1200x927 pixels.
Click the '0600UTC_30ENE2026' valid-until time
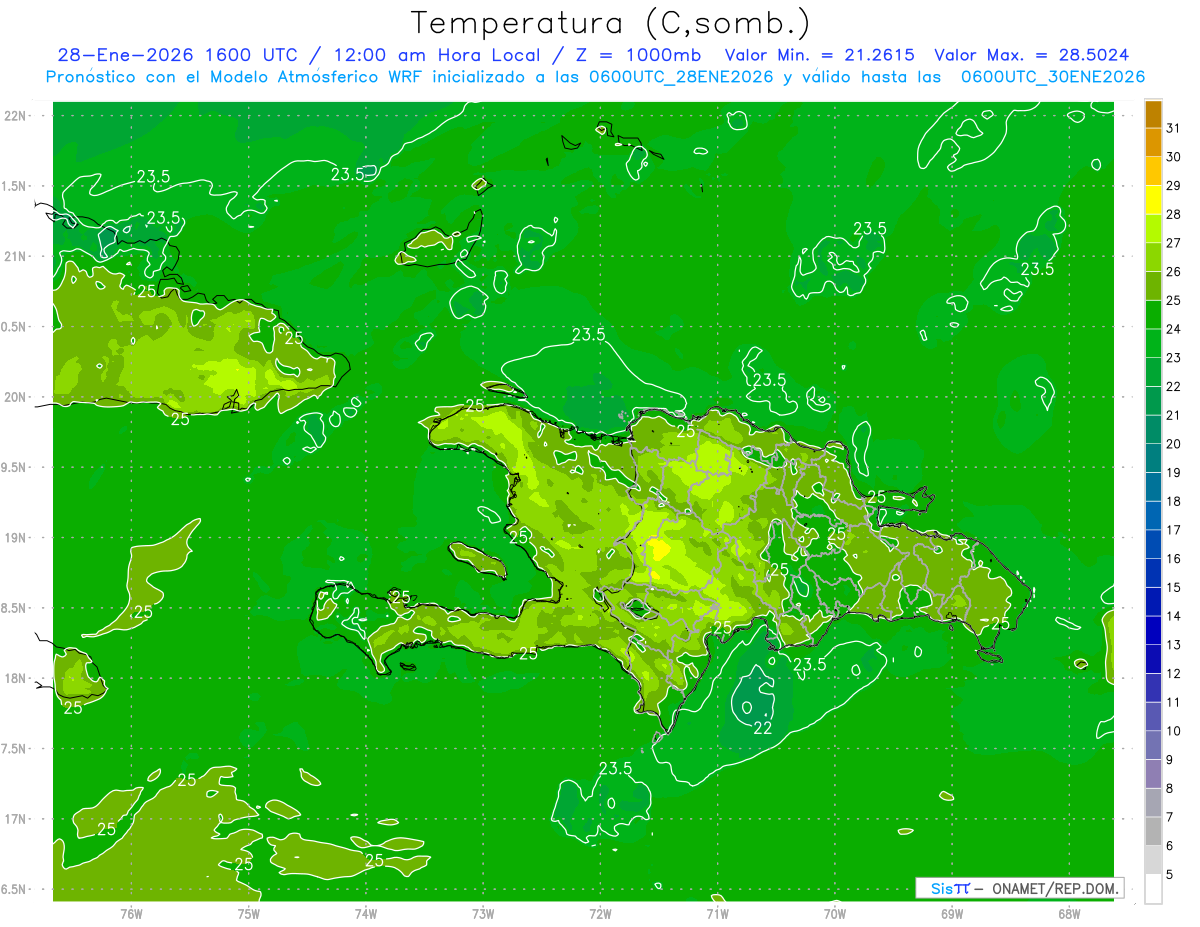[x=1053, y=77]
